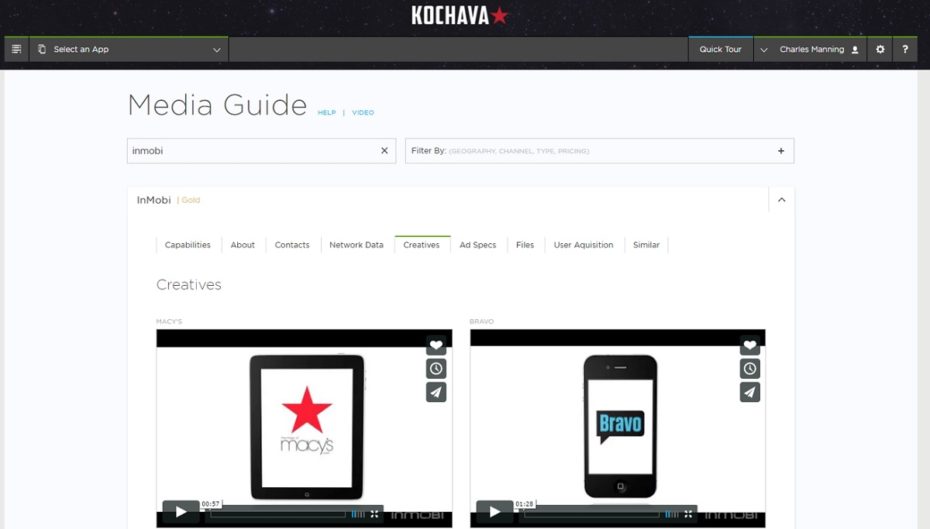Clear the inmobi search text

[x=384, y=151]
